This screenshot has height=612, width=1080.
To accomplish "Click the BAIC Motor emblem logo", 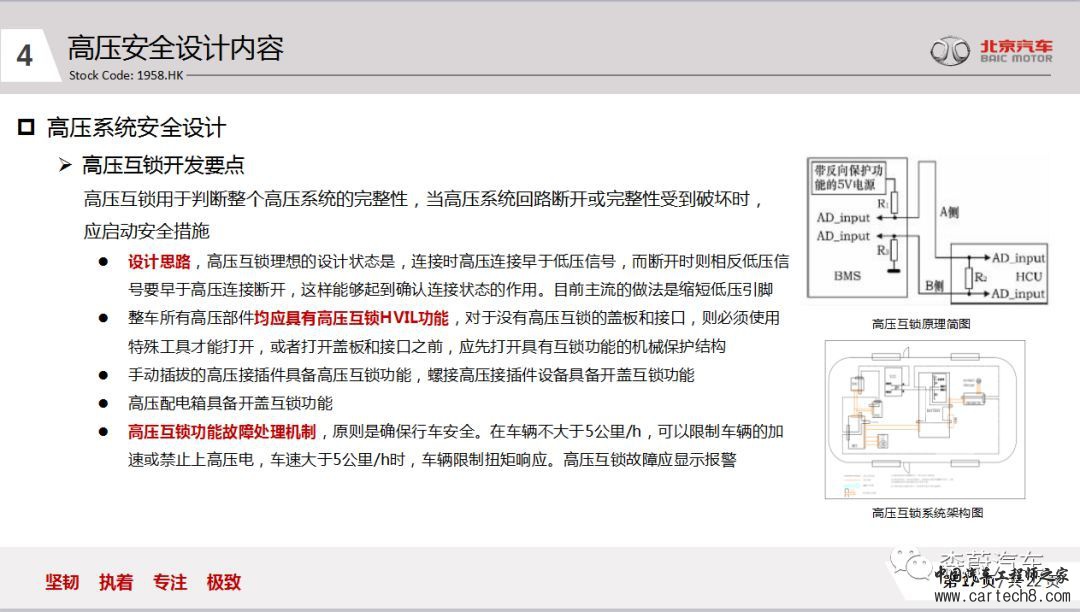I will click(951, 50).
